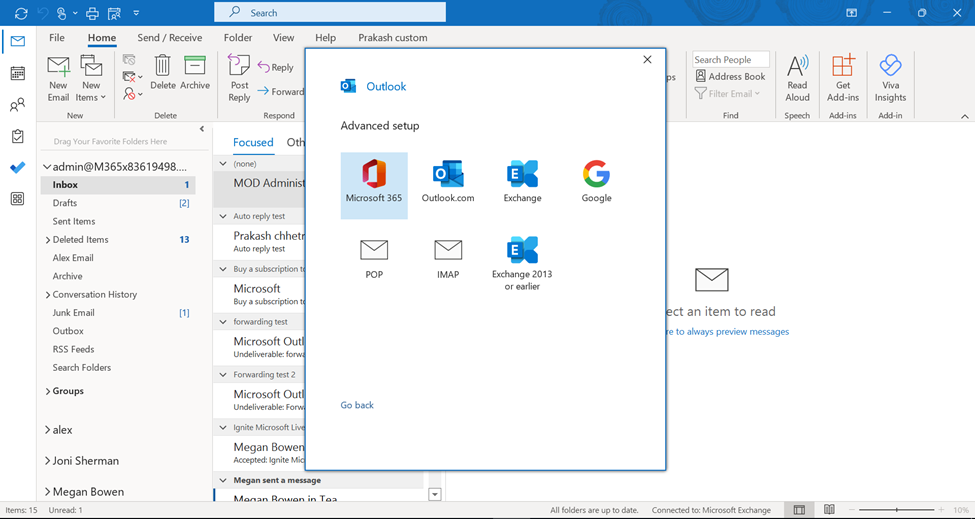Switch to Reading view in status bar
This screenshot has height=519, width=975.
click(829, 510)
